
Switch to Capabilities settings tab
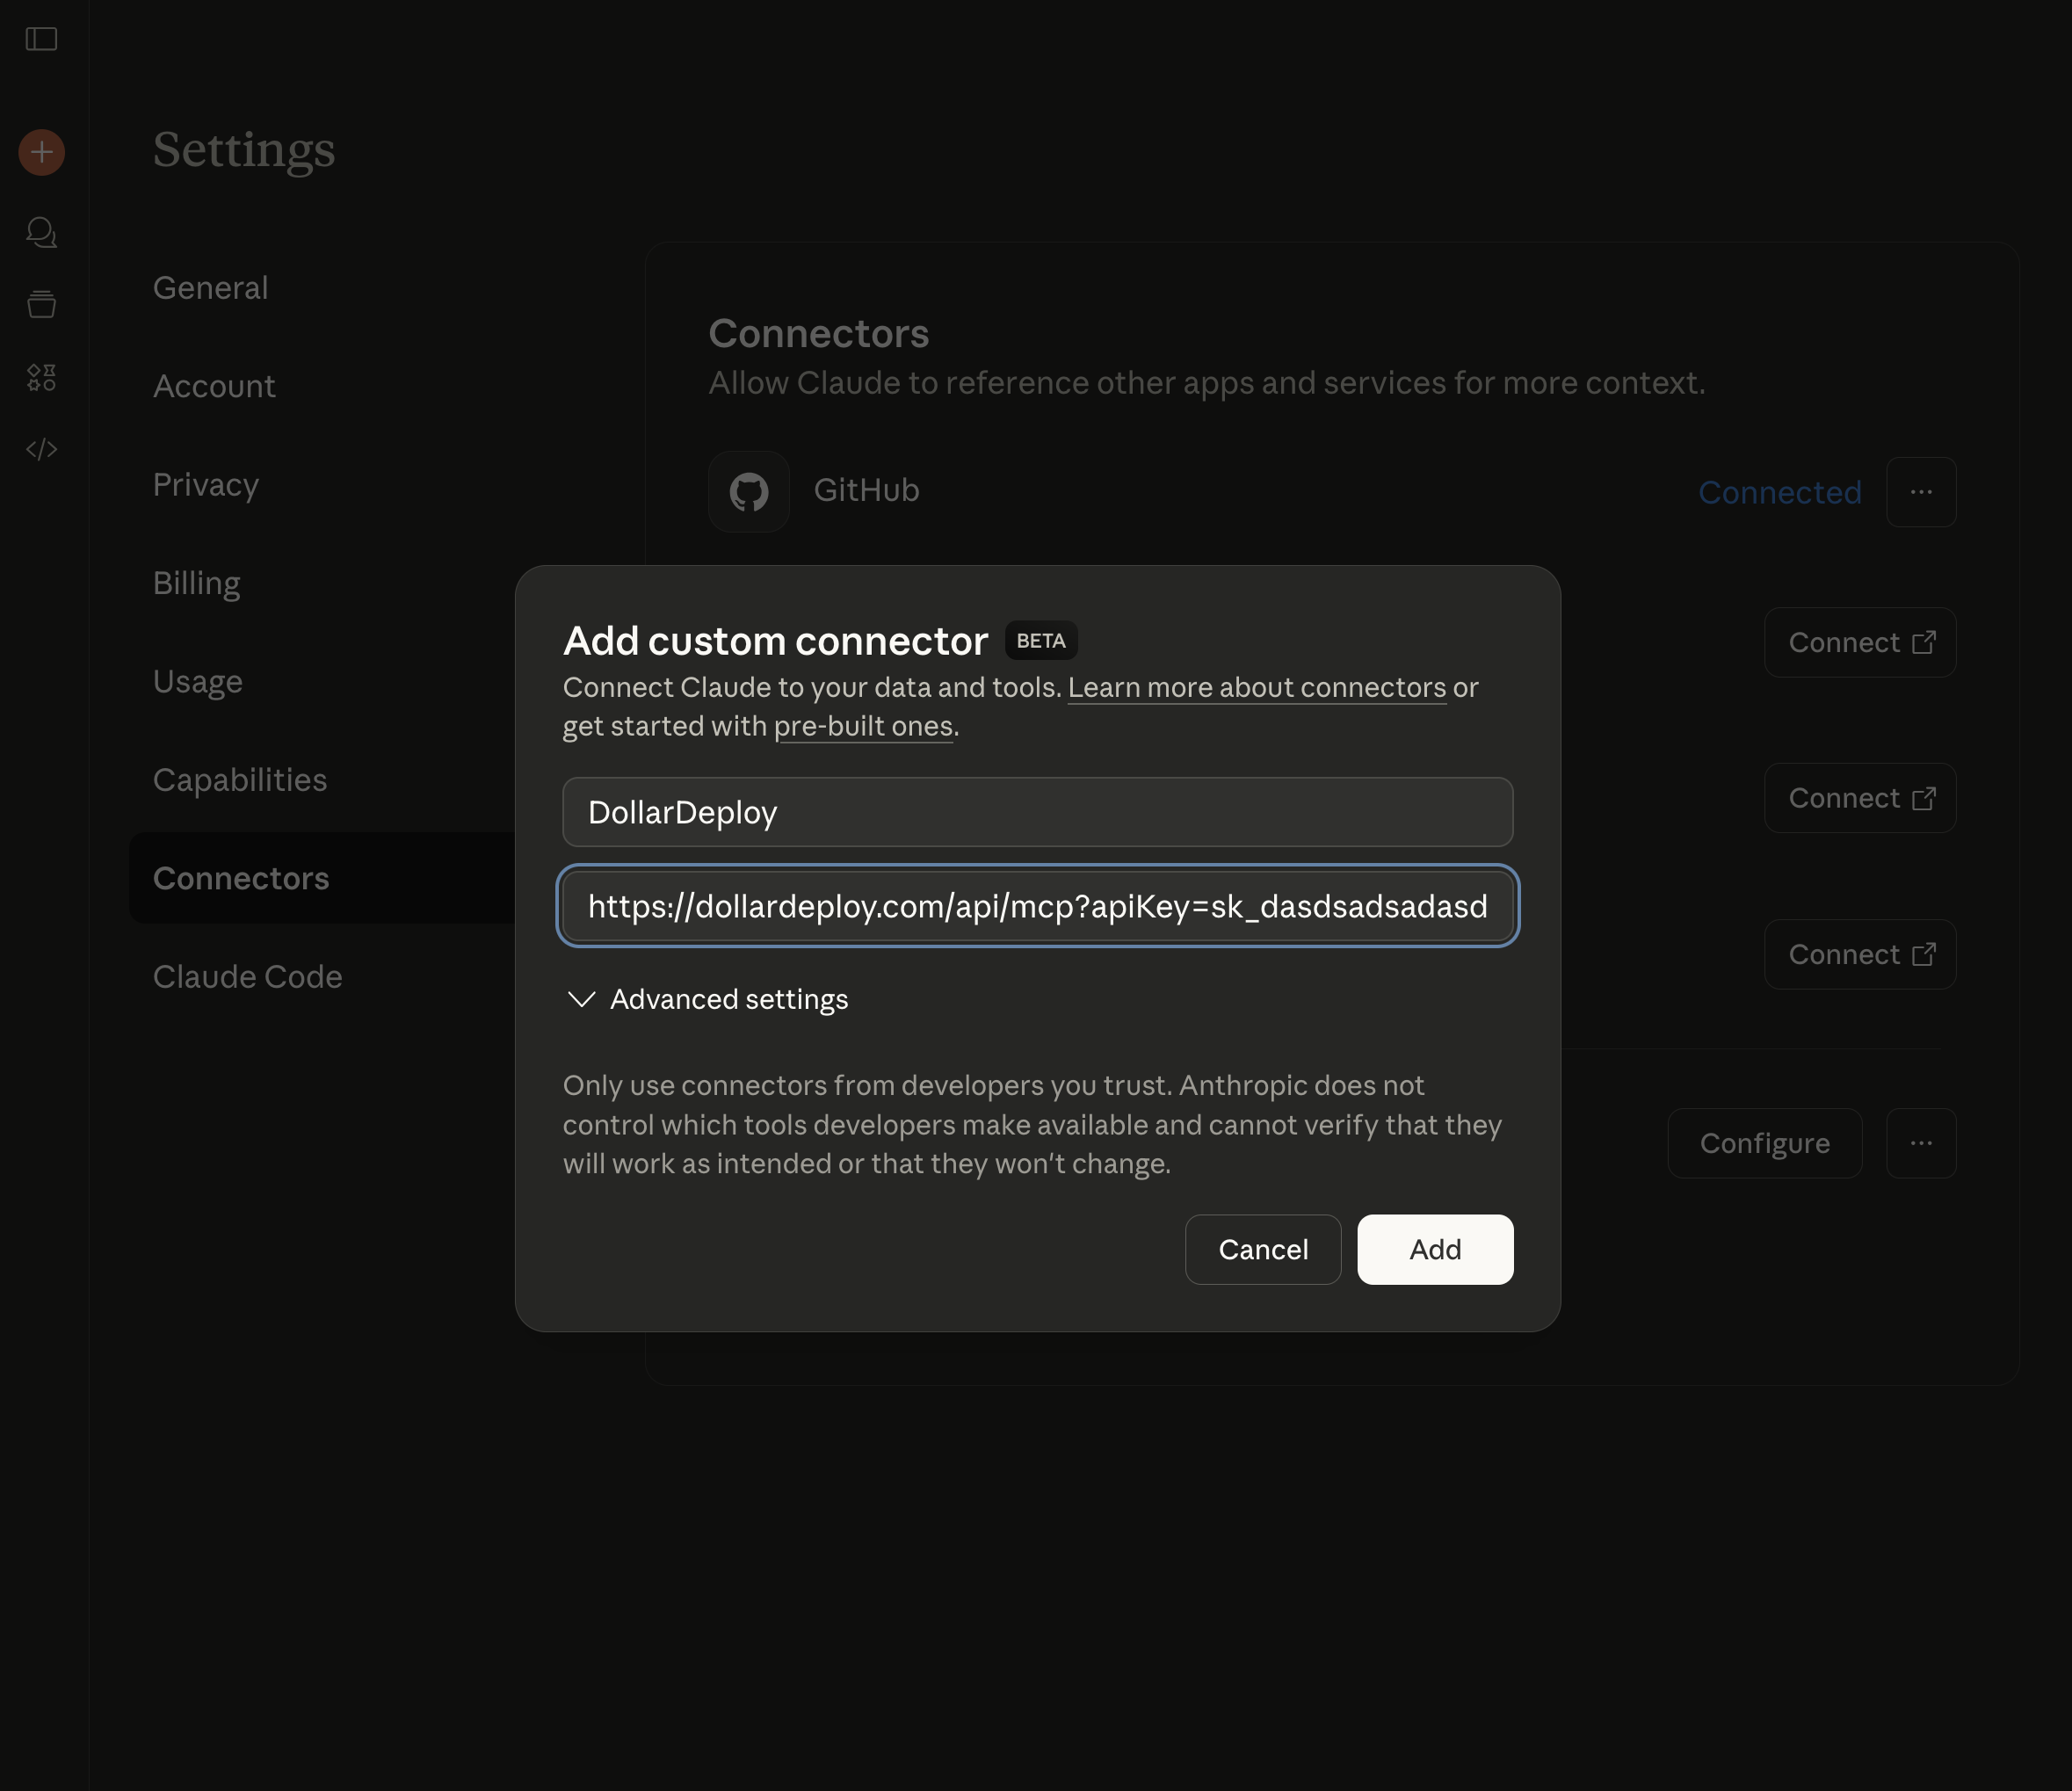239,780
